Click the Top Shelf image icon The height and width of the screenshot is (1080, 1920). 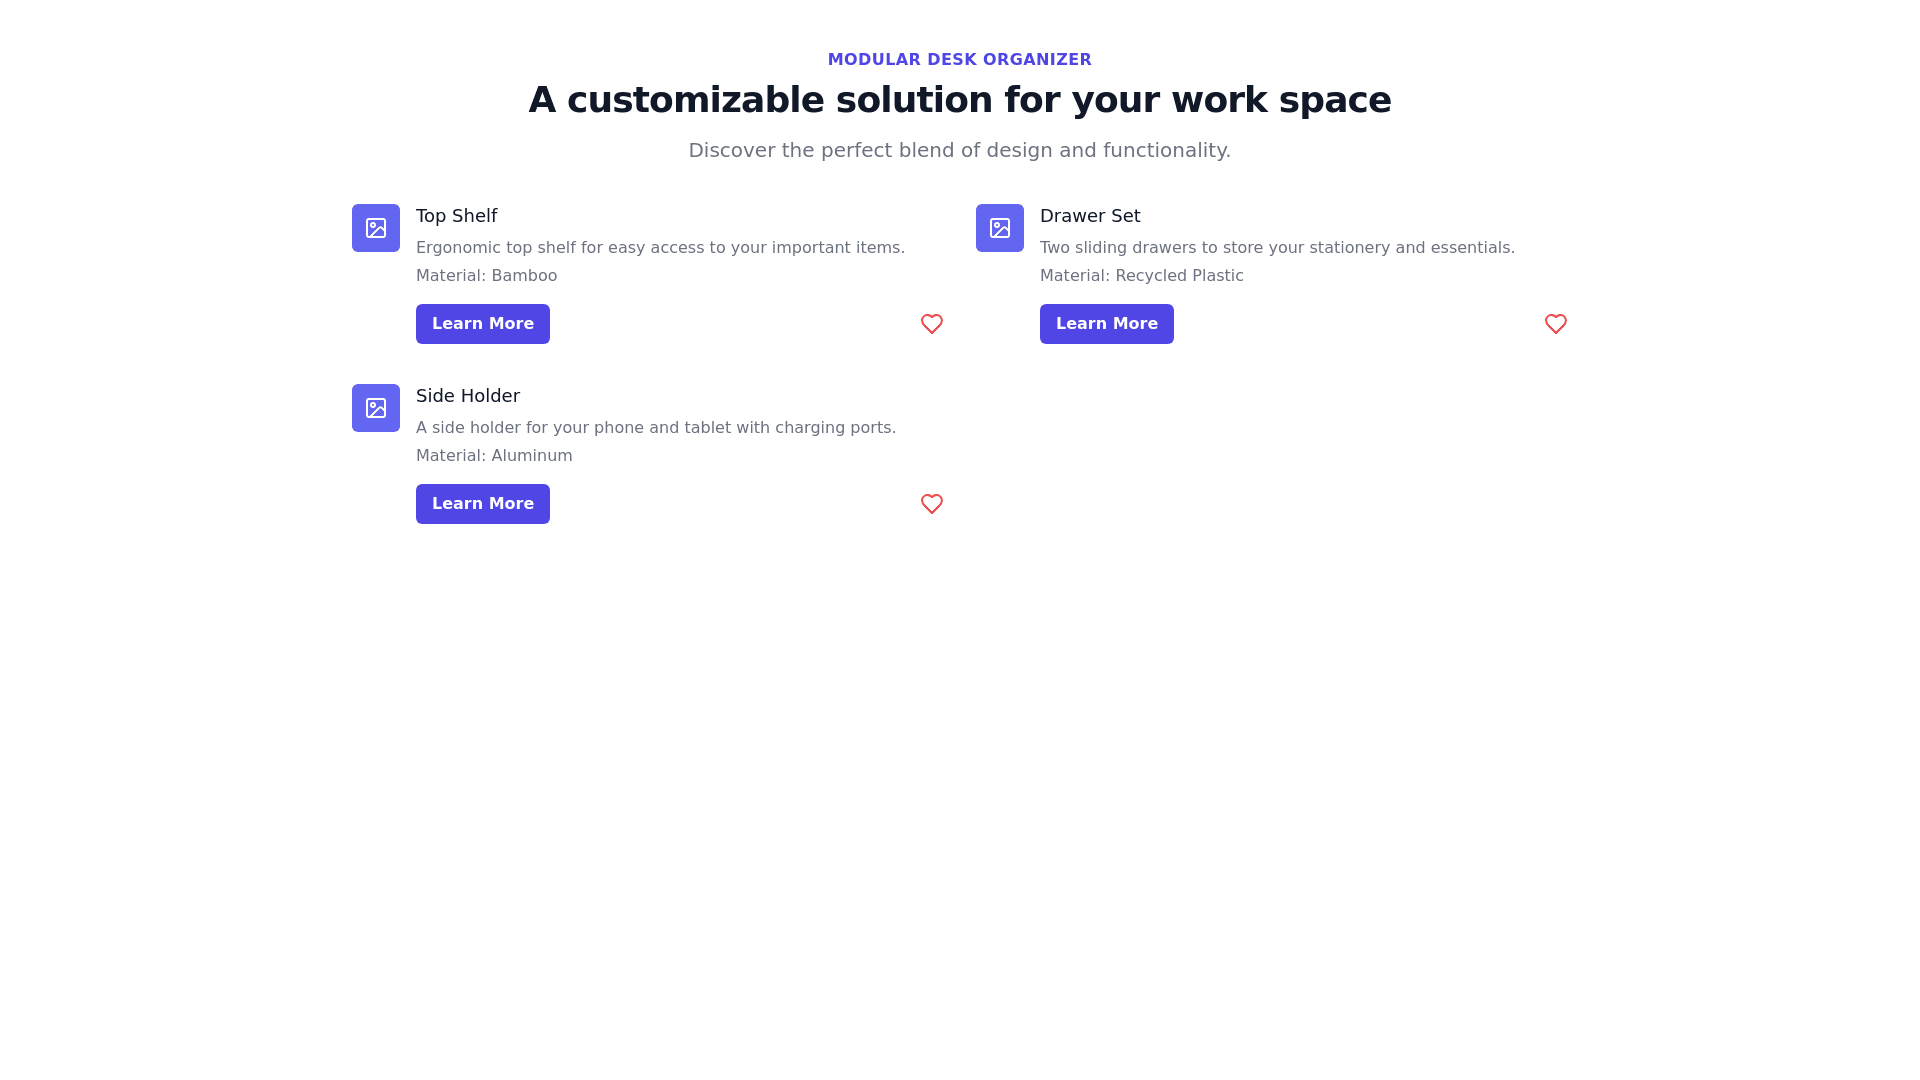click(x=376, y=228)
